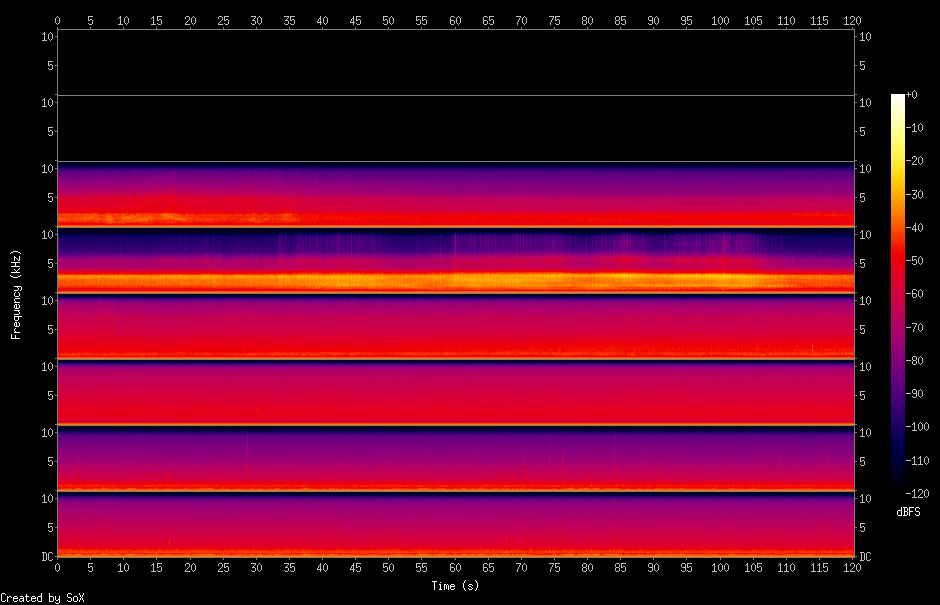Click the DC label on right axis
The width and height of the screenshot is (940, 605).
click(866, 556)
